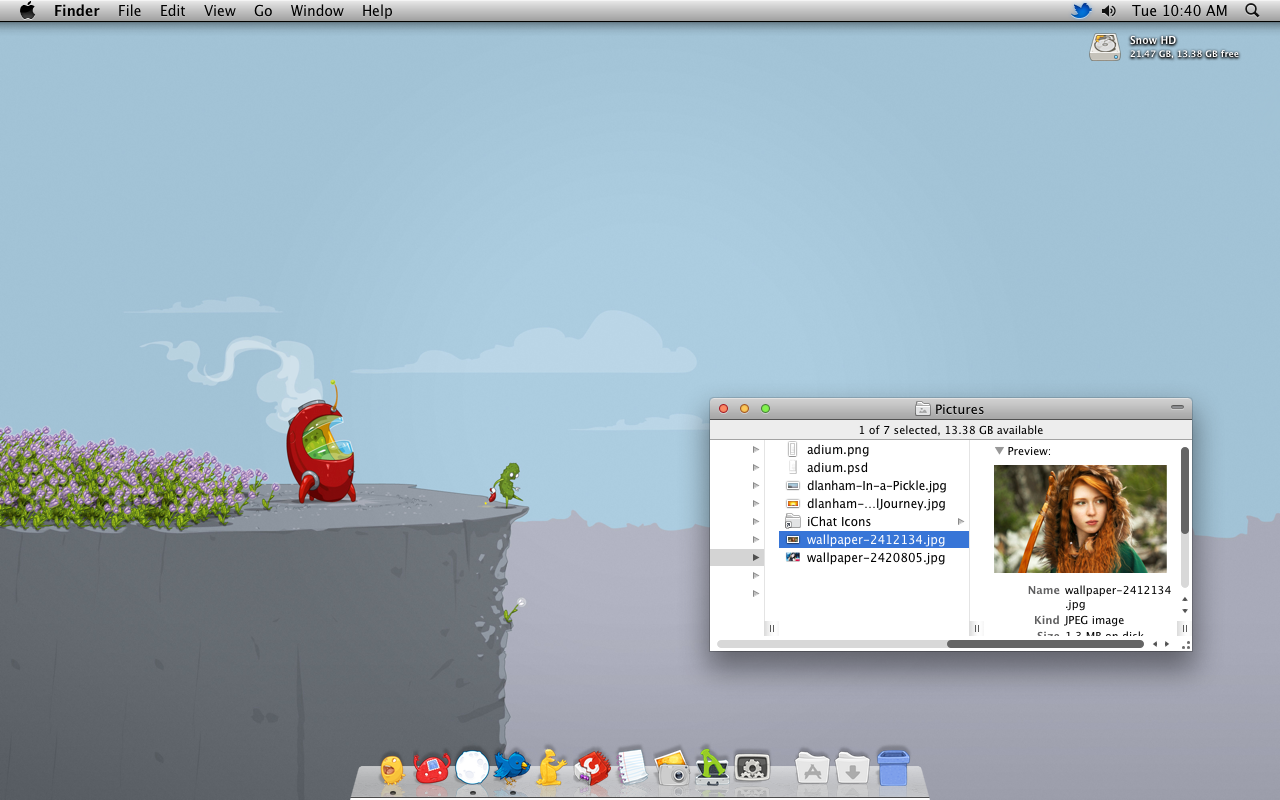Open the Window menu
1280x800 pixels.
point(317,10)
